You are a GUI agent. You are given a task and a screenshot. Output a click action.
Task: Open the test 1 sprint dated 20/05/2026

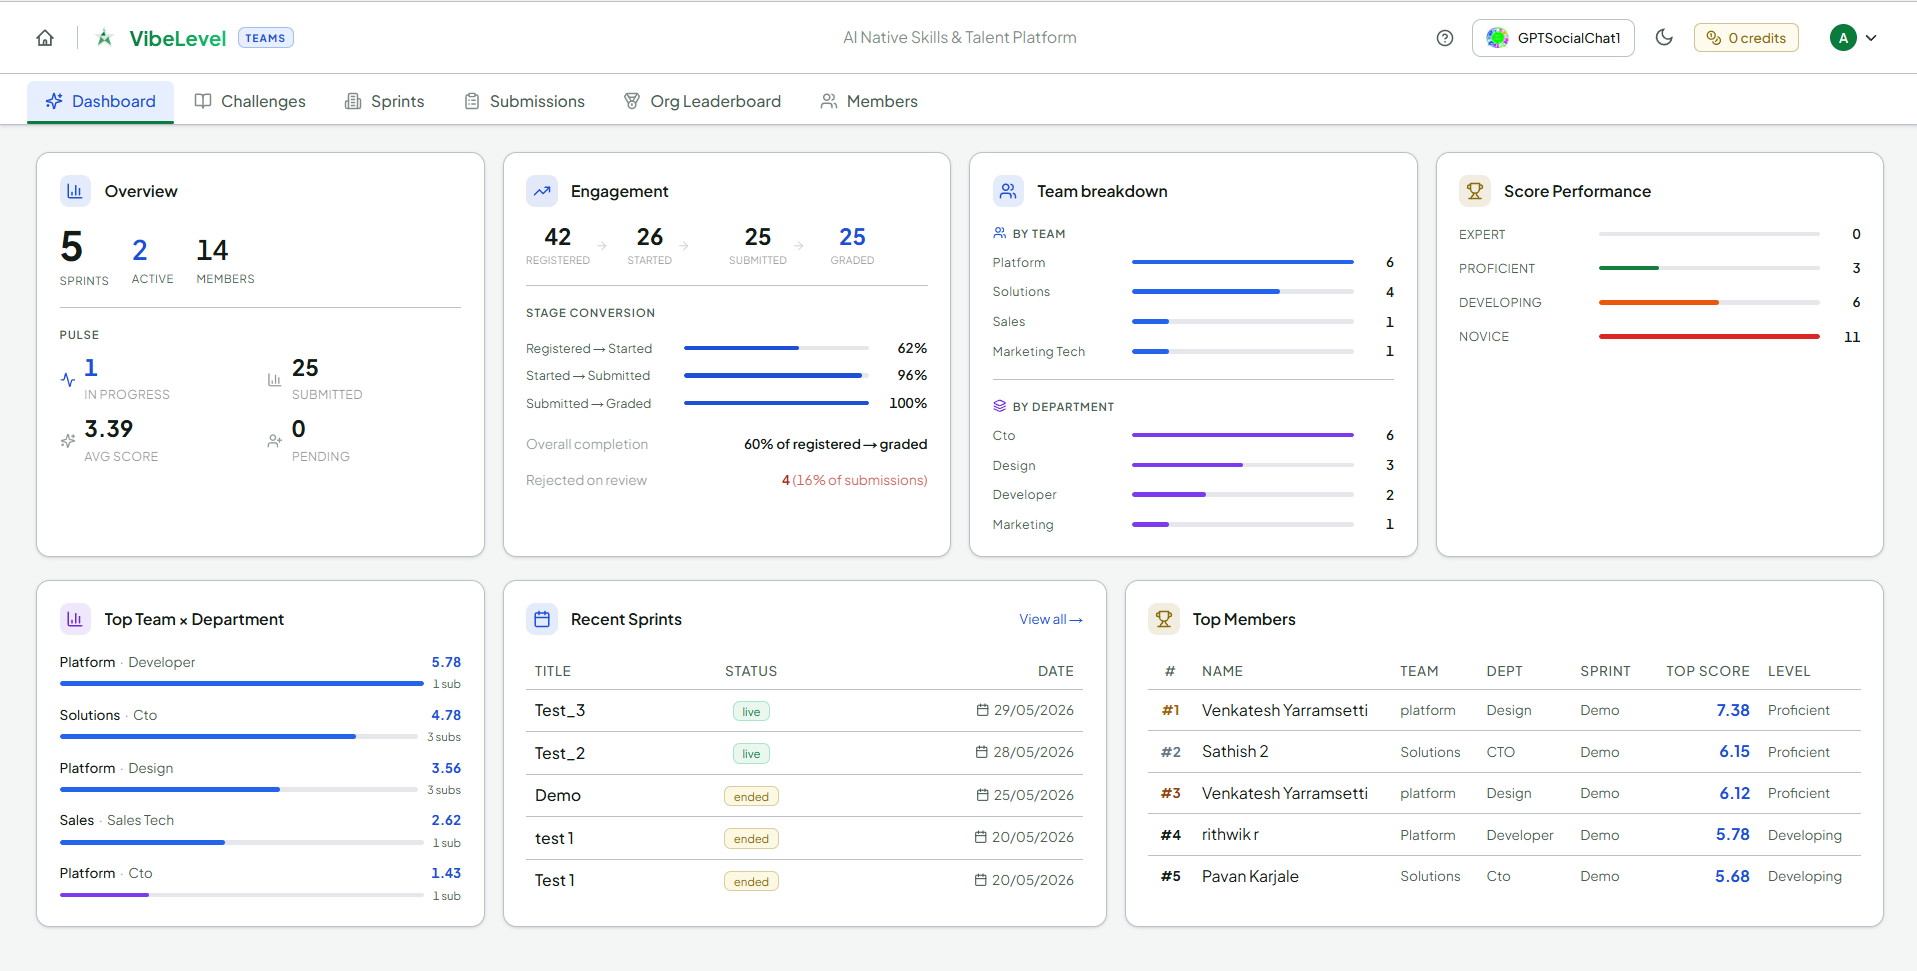point(805,838)
